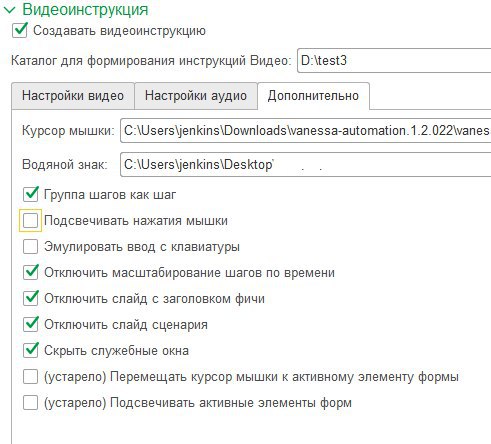Enable Подсвечивать нажатия мышки checkbox
This screenshot has height=444, width=491.
[x=30, y=220]
